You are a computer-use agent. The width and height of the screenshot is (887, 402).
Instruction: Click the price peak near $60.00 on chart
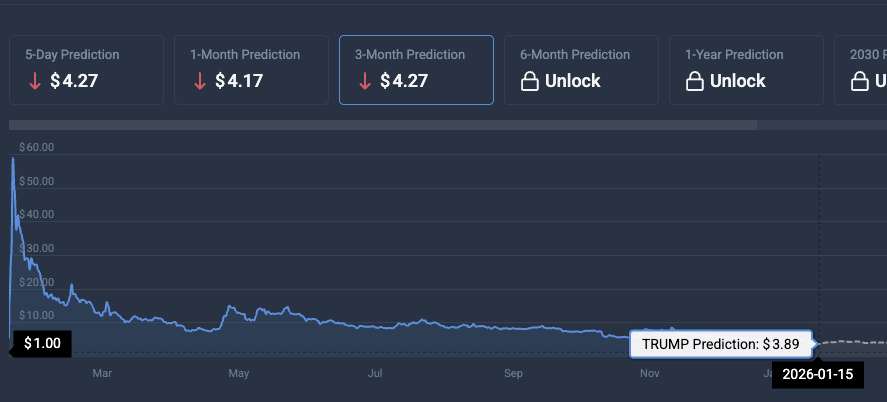coord(13,159)
